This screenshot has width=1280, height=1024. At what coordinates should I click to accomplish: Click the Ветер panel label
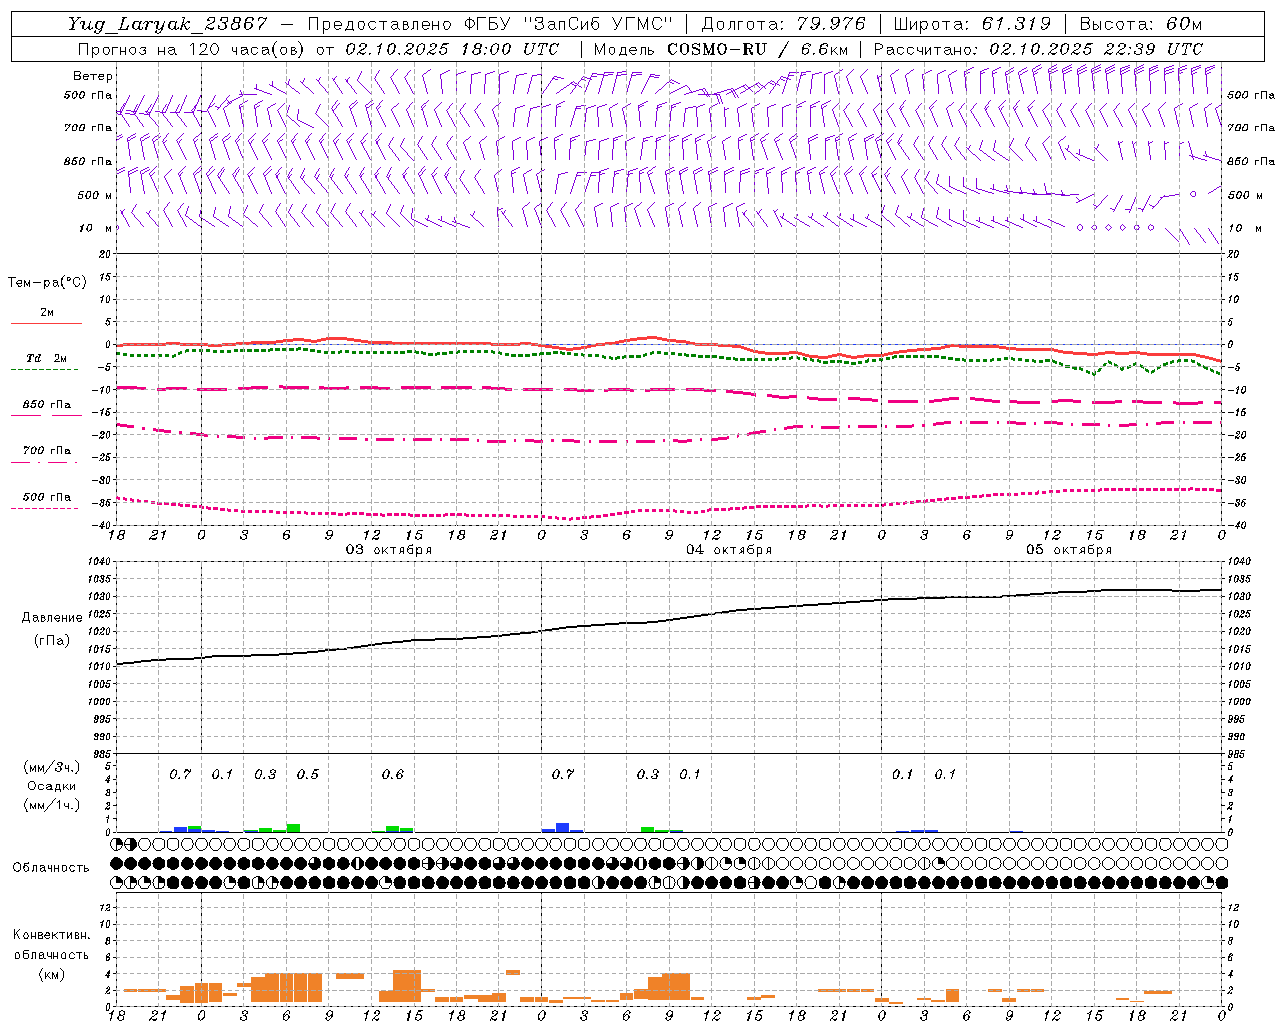(93, 76)
